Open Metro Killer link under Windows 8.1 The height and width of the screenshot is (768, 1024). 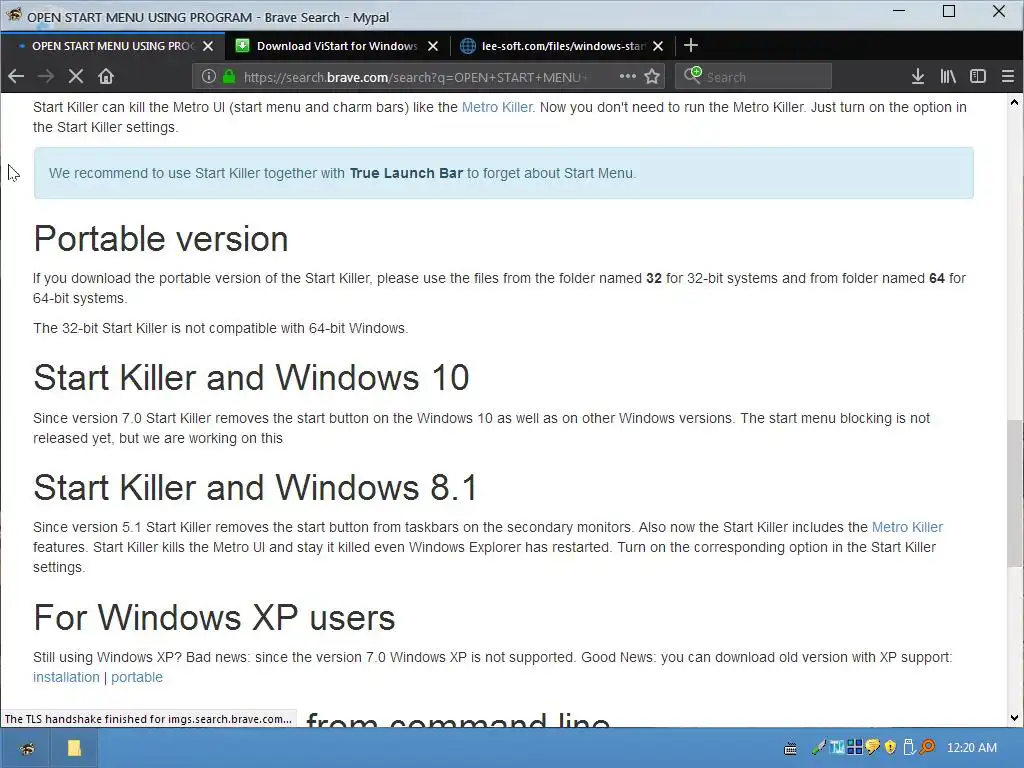tap(907, 527)
